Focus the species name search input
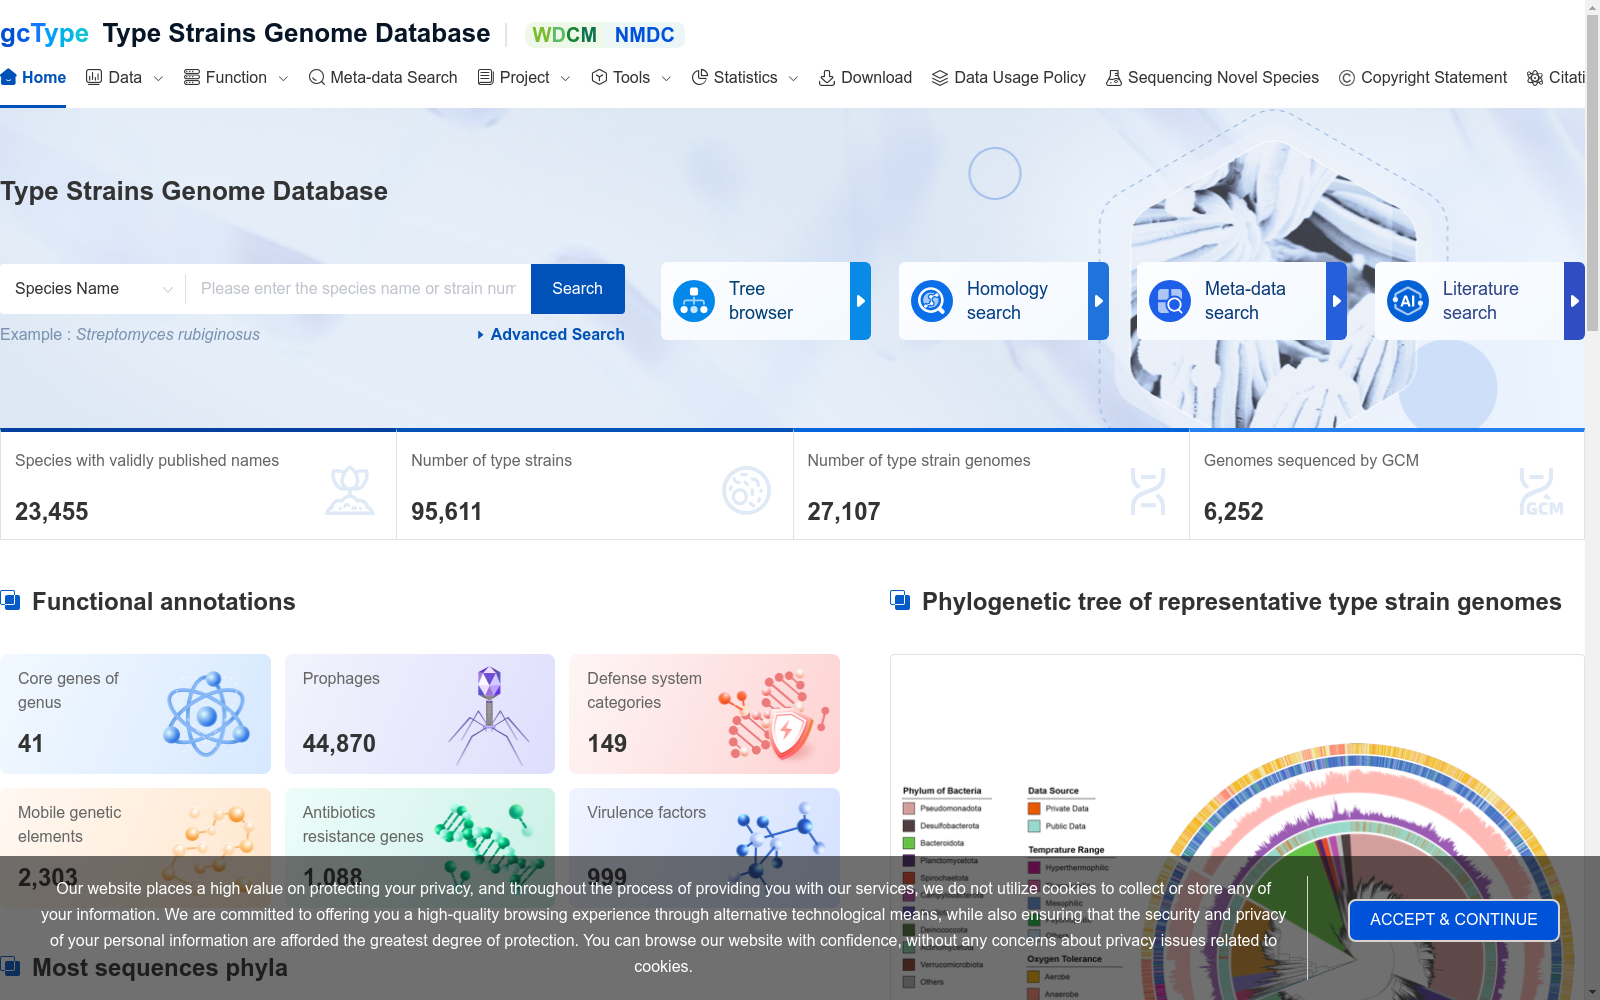The image size is (1600, 1000). pyautogui.click(x=358, y=289)
